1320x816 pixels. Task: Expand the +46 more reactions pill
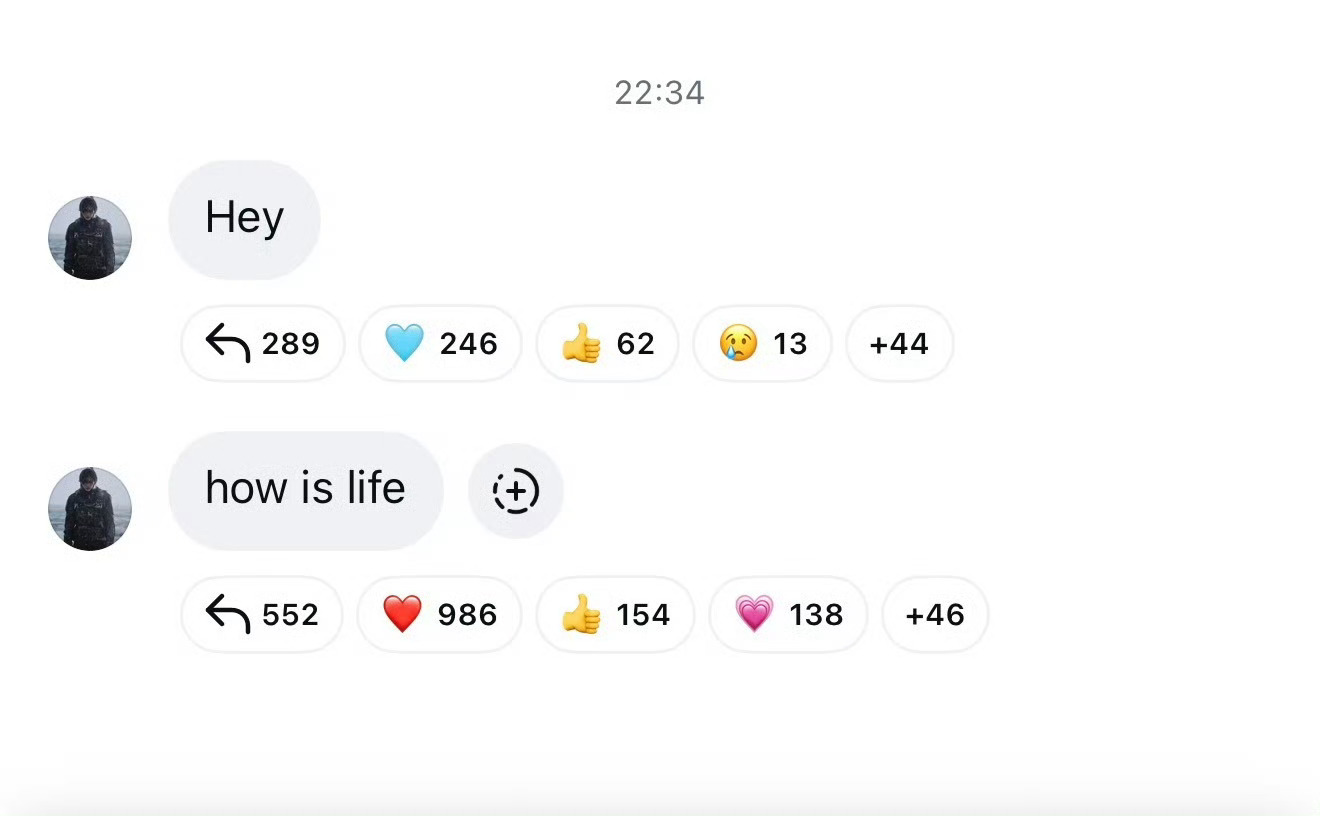935,614
